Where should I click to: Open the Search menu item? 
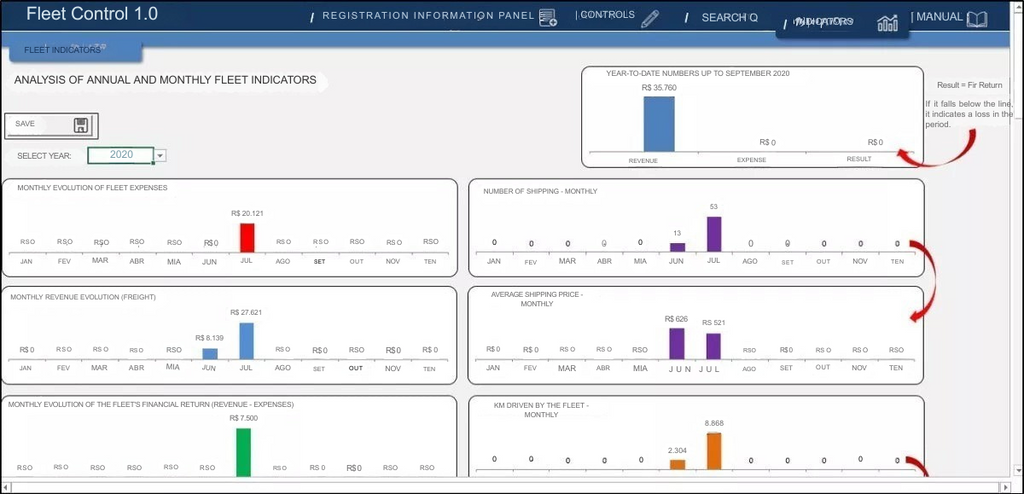728,18
